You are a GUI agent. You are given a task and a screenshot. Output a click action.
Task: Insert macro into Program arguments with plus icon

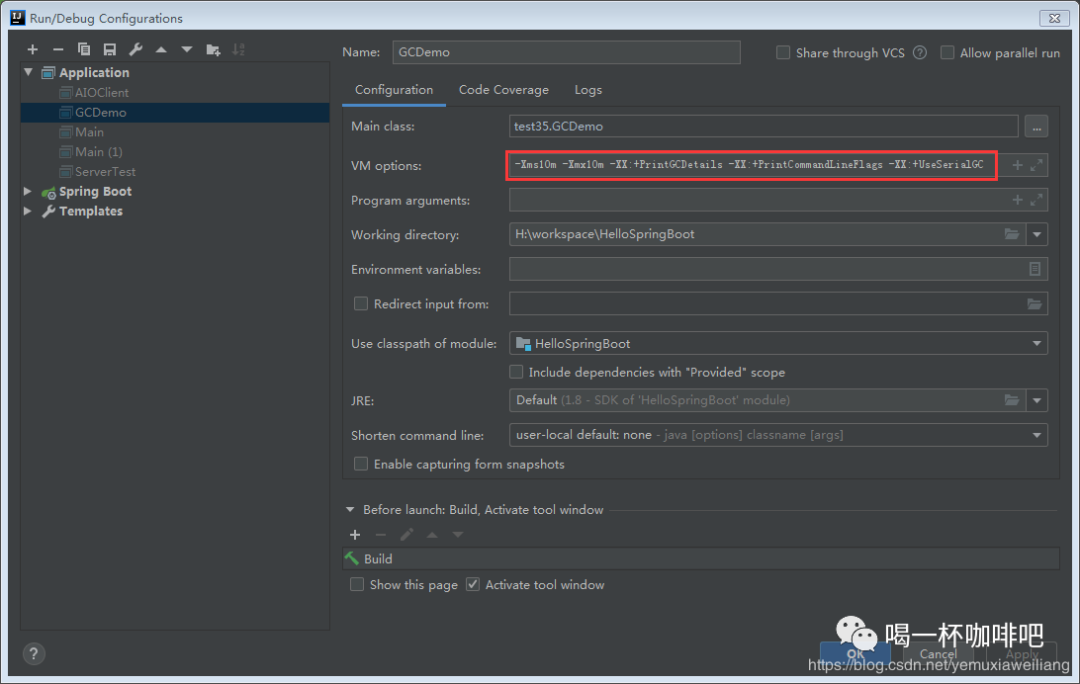[1017, 200]
